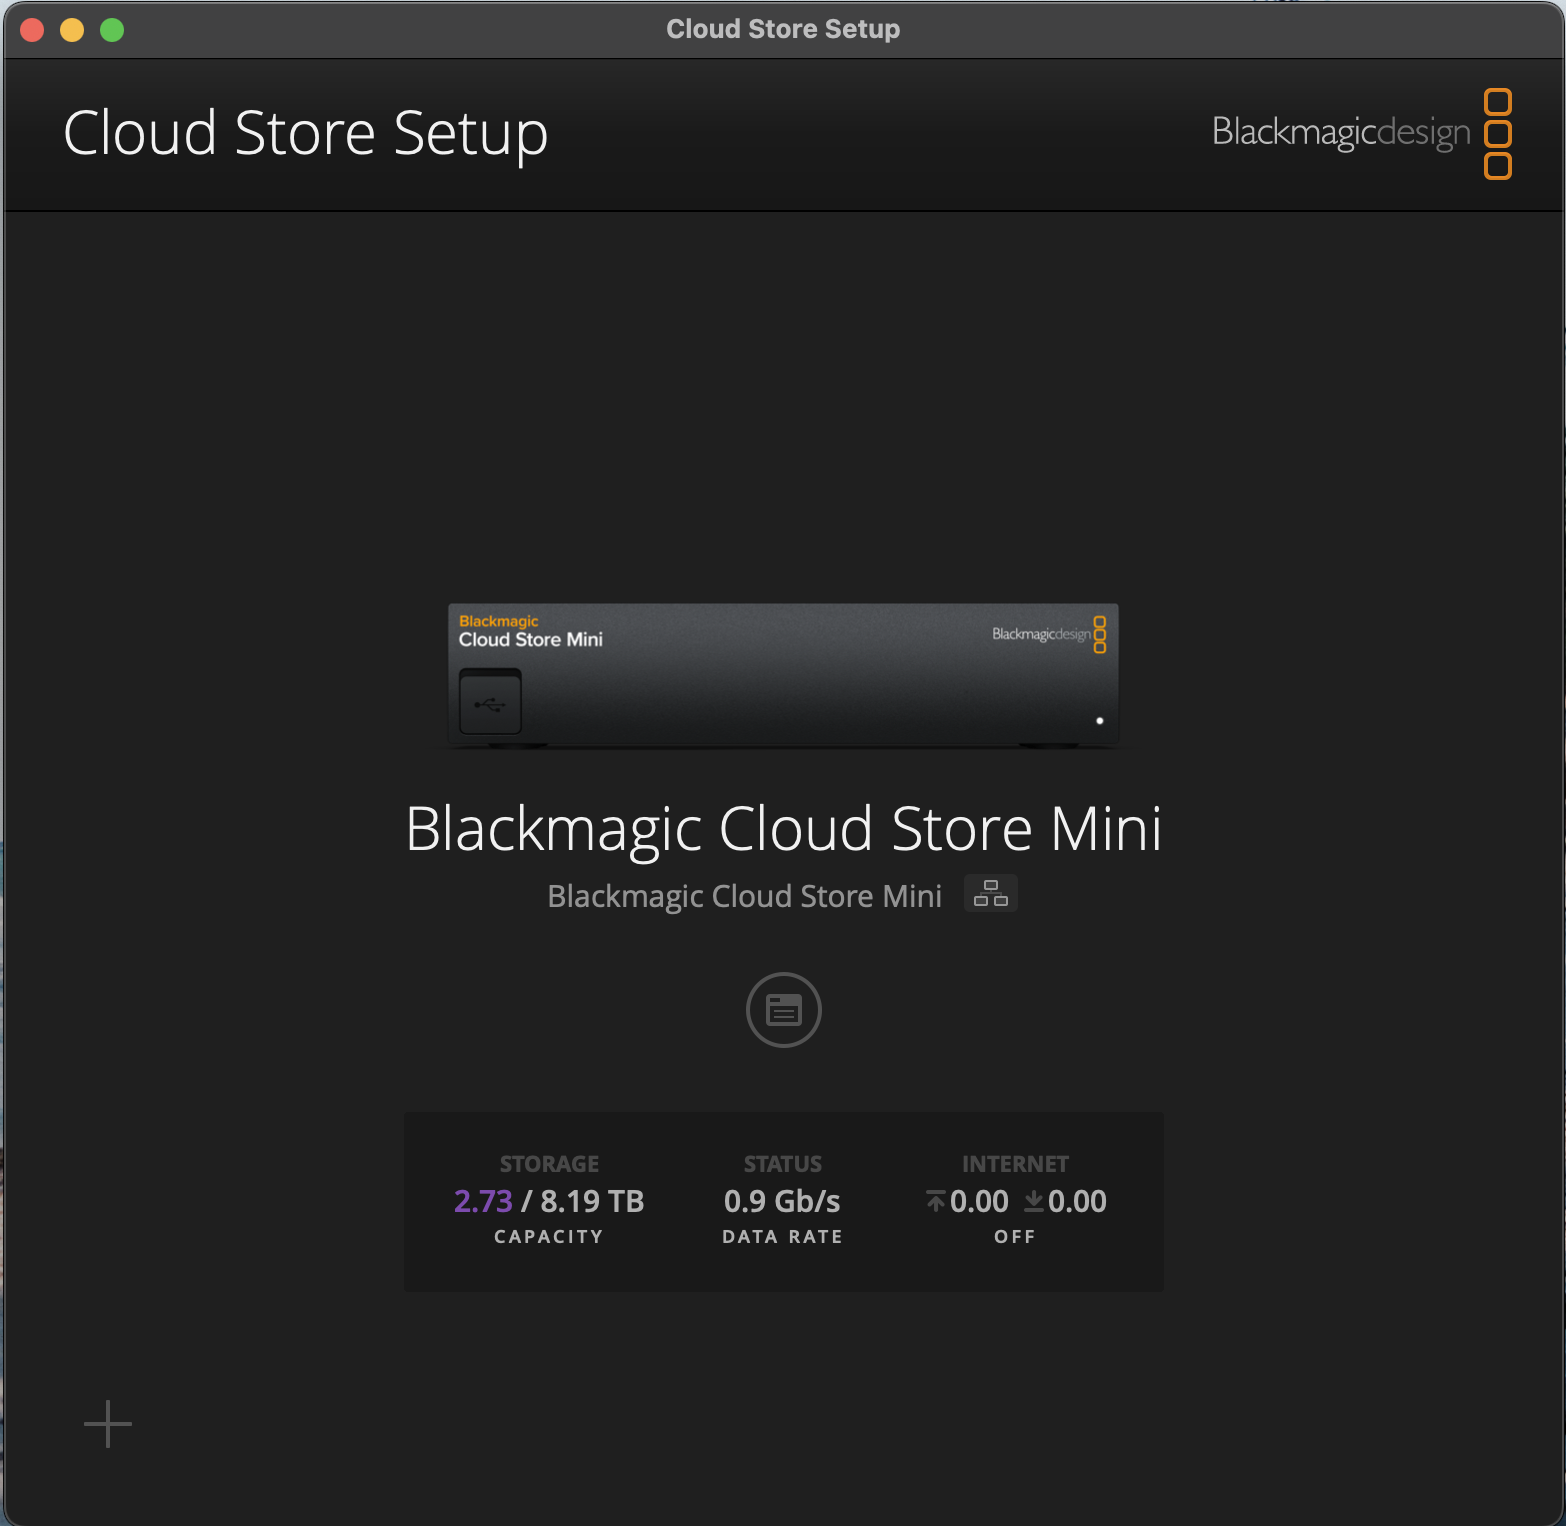Close the Cloud Store Setup window

pos(32,30)
